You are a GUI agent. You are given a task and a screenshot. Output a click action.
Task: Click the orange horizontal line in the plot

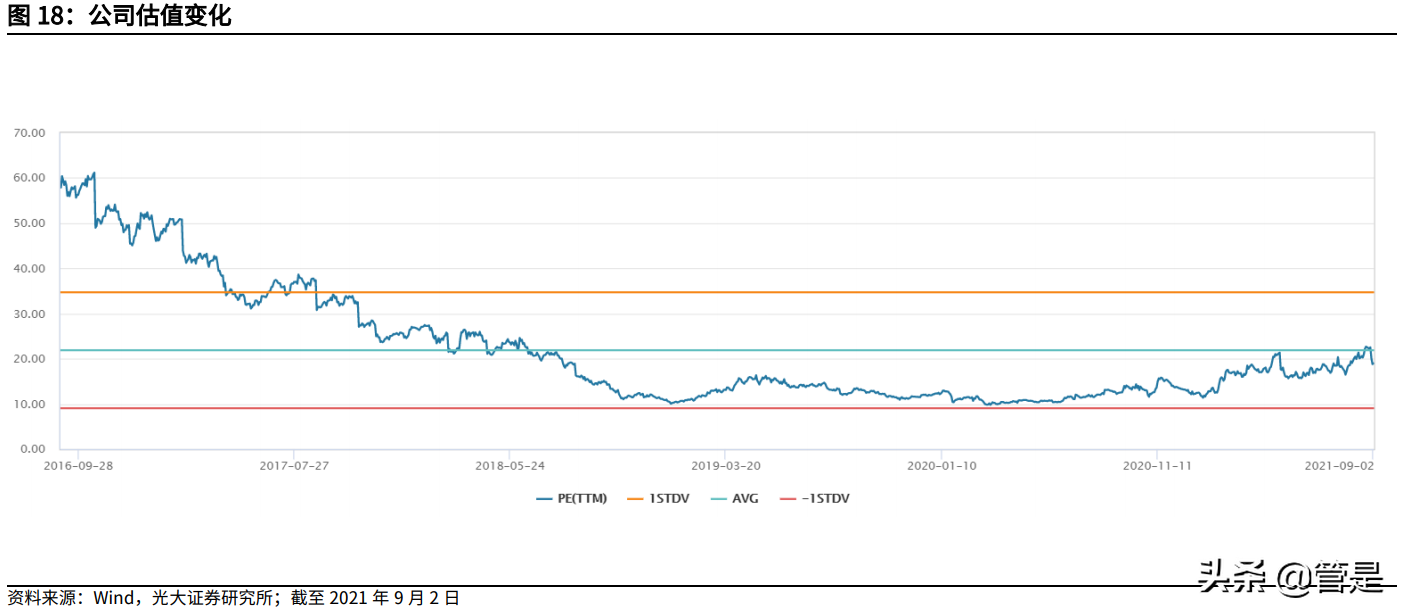800,292
